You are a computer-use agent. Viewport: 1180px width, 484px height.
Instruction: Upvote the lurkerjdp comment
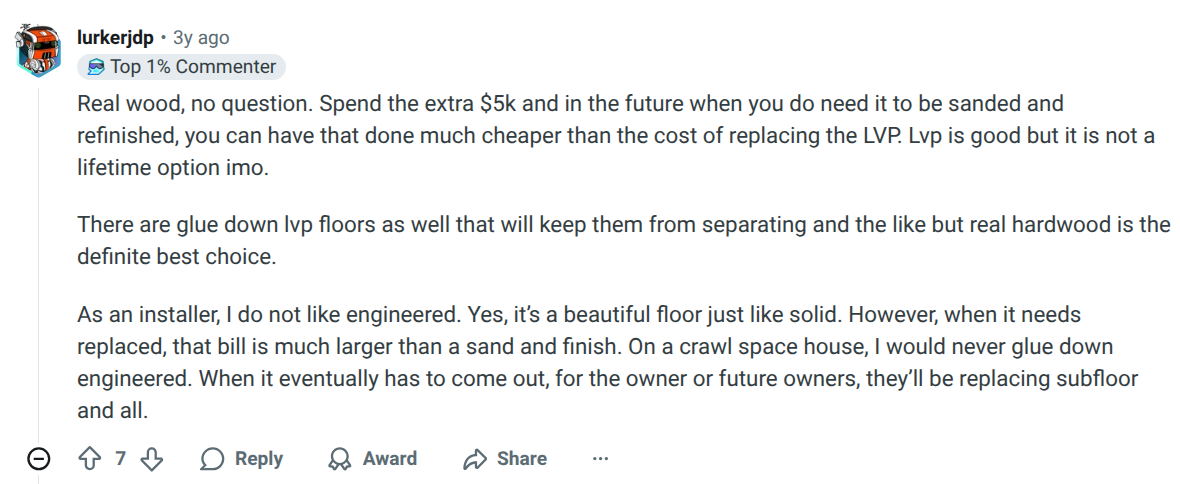[91, 459]
